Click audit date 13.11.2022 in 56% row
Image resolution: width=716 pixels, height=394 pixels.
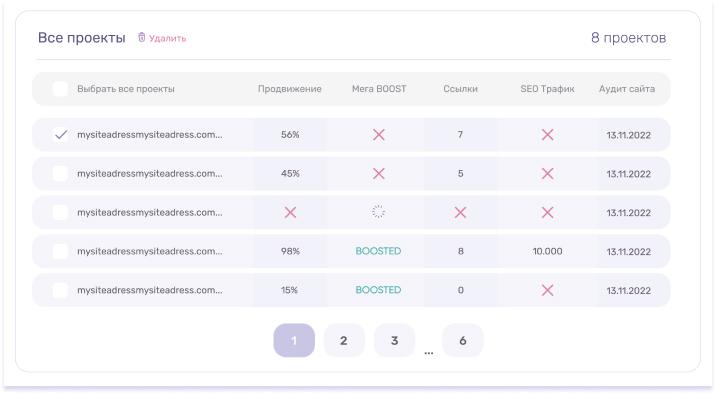point(628,135)
